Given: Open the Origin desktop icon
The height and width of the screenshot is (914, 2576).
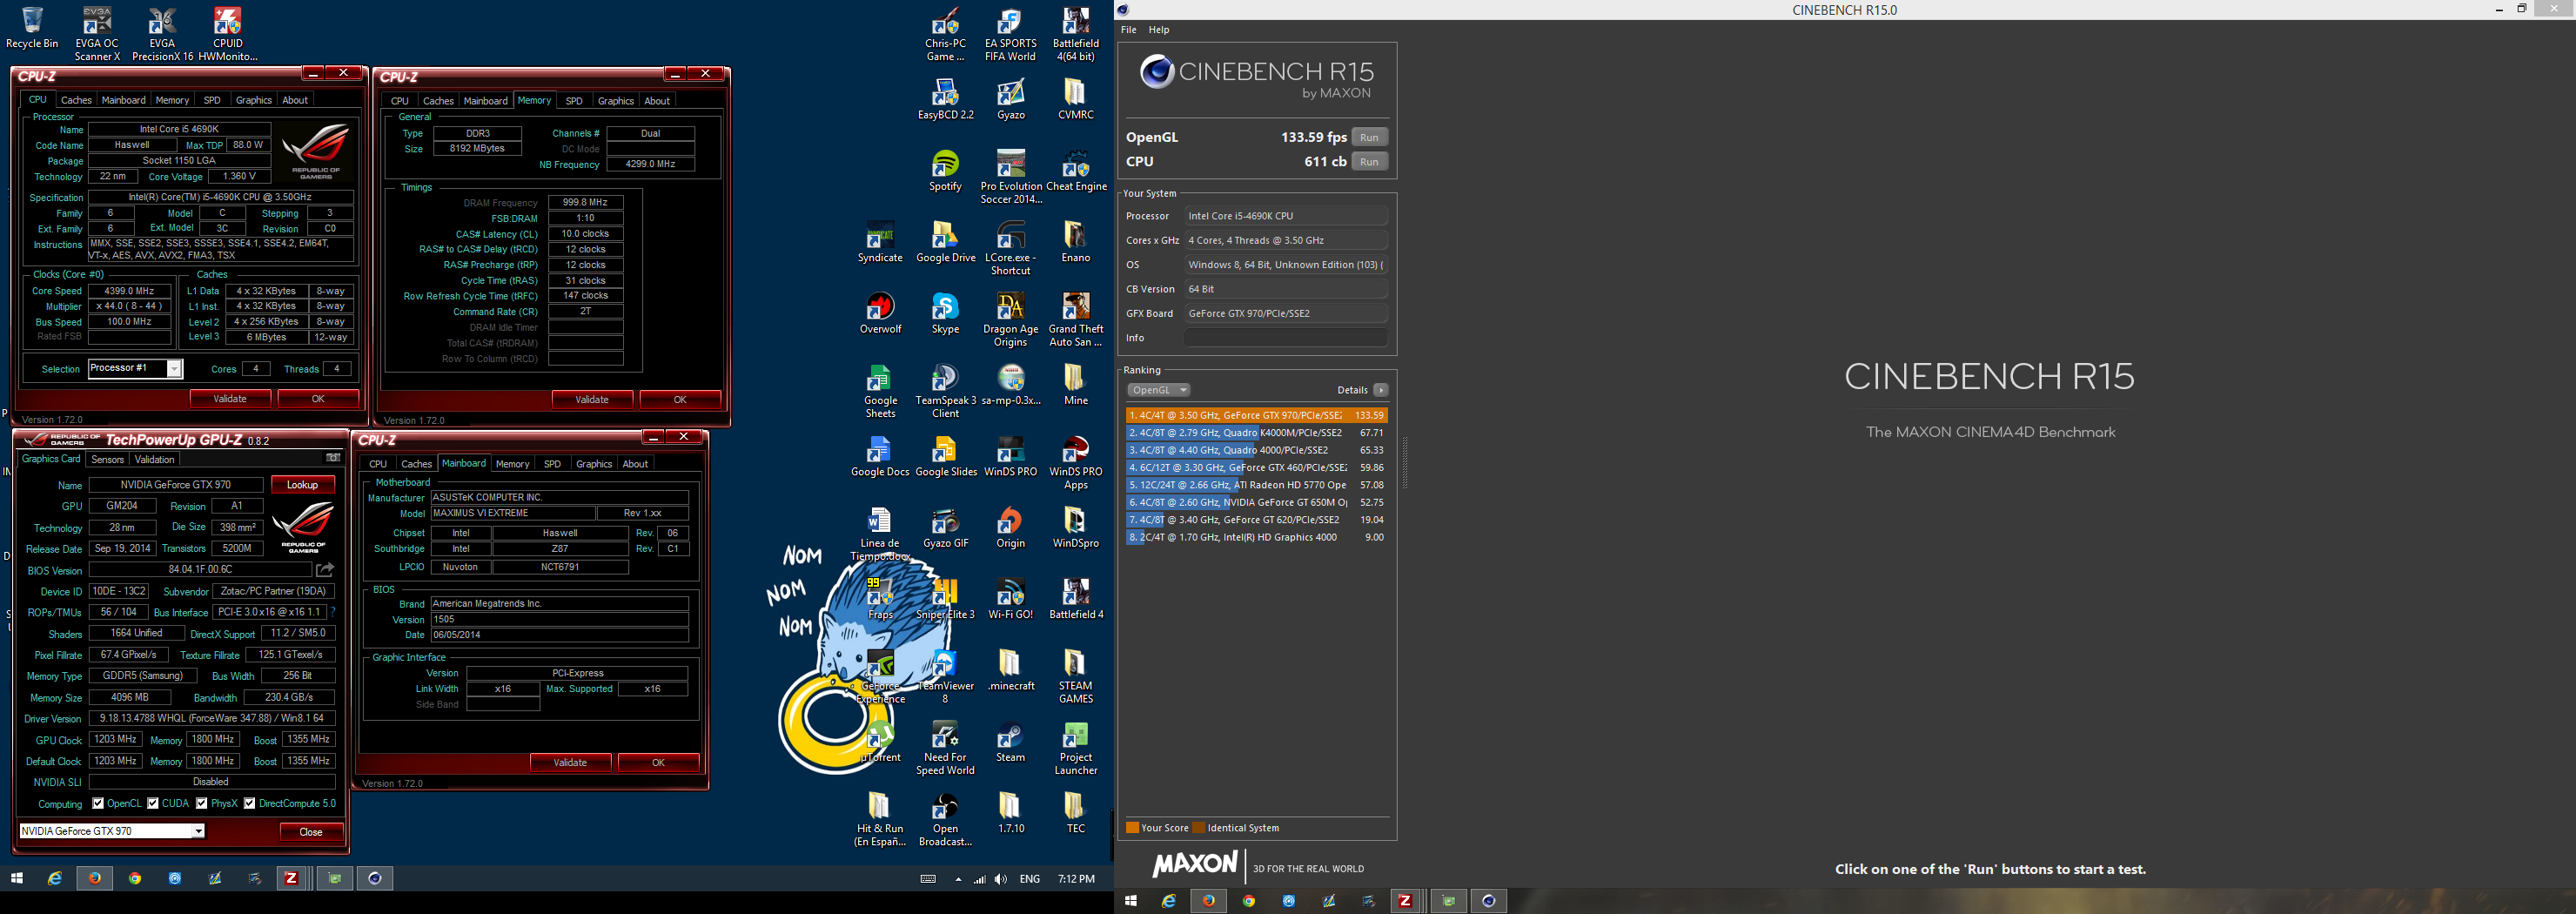Looking at the screenshot, I should [1010, 528].
